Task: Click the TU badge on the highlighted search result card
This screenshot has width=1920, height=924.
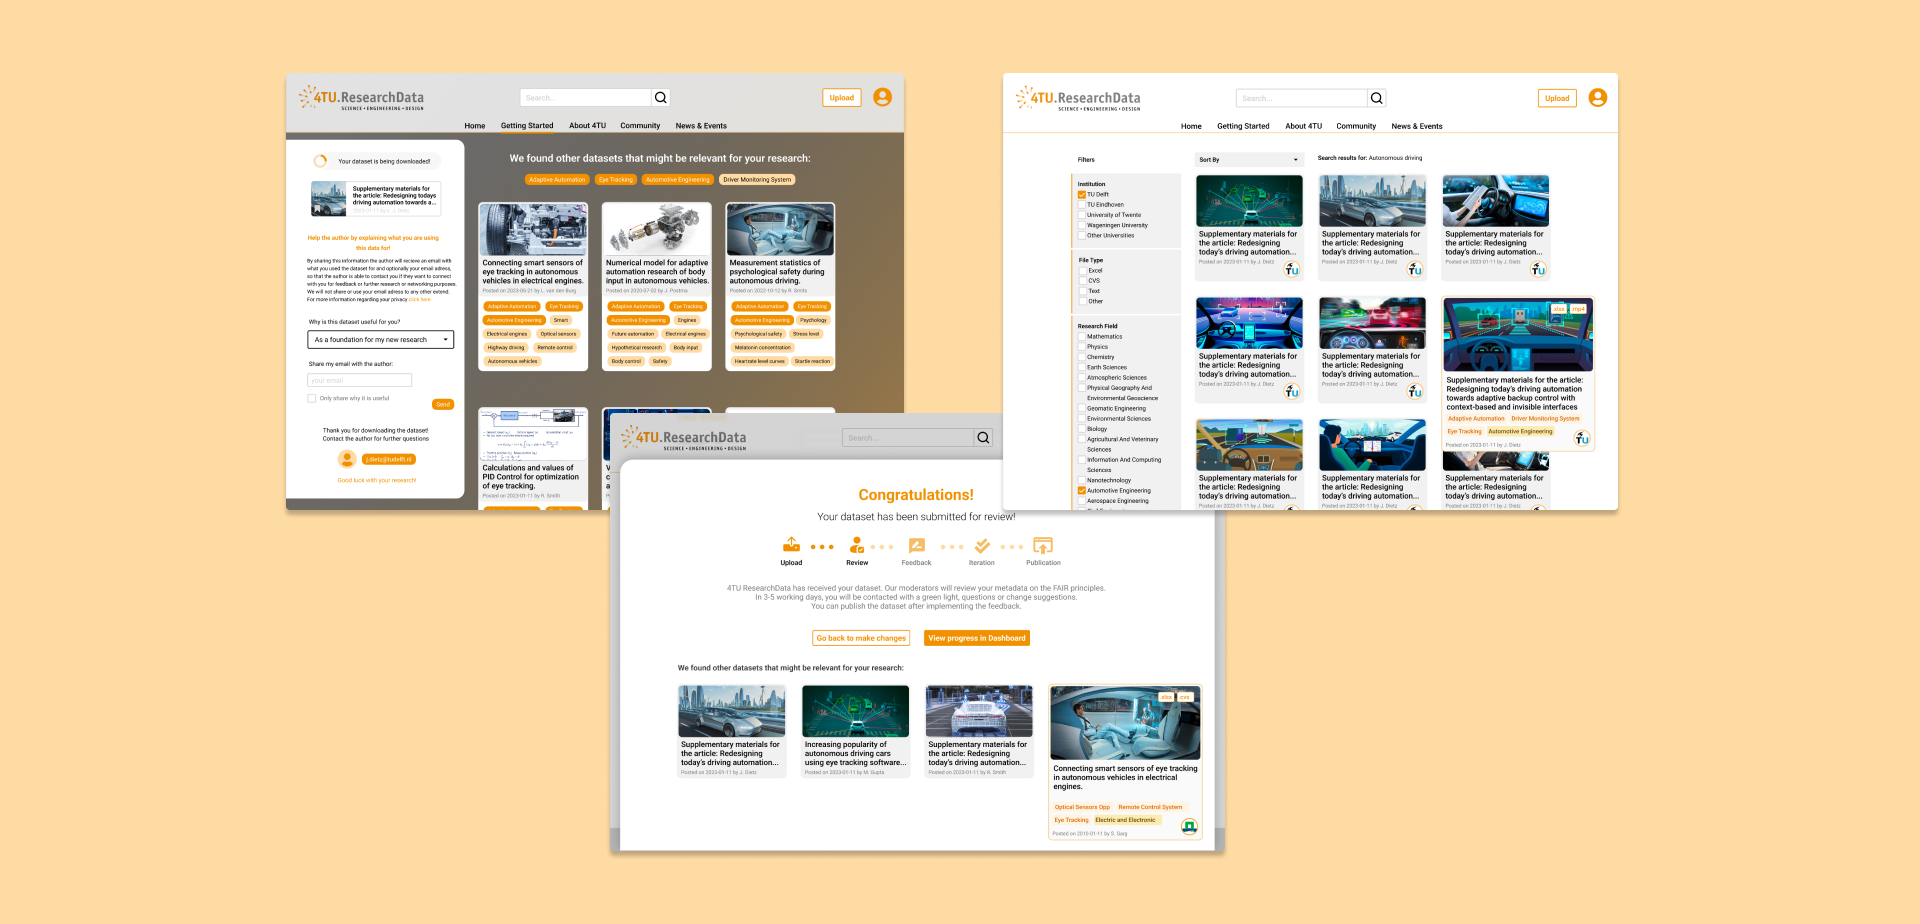Action: 1582,438
